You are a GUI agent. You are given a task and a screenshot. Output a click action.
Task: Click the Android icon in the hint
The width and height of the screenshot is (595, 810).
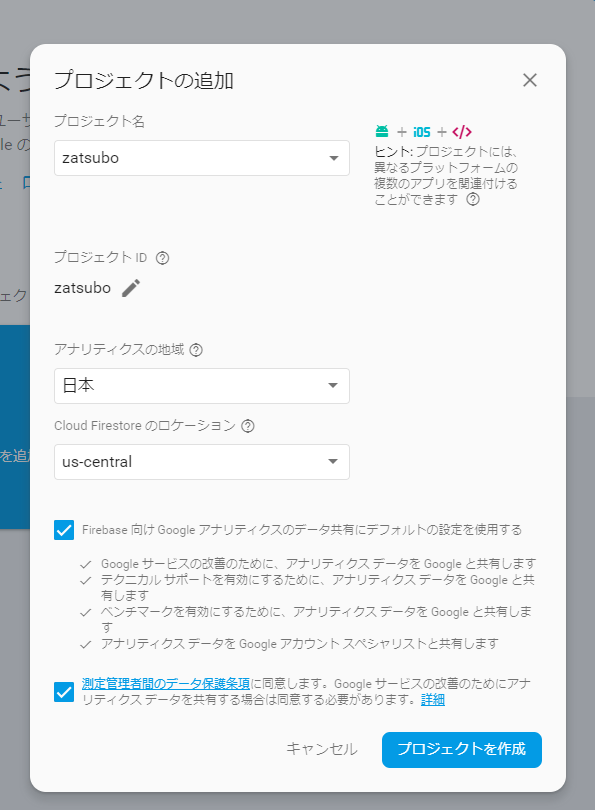coord(382,131)
